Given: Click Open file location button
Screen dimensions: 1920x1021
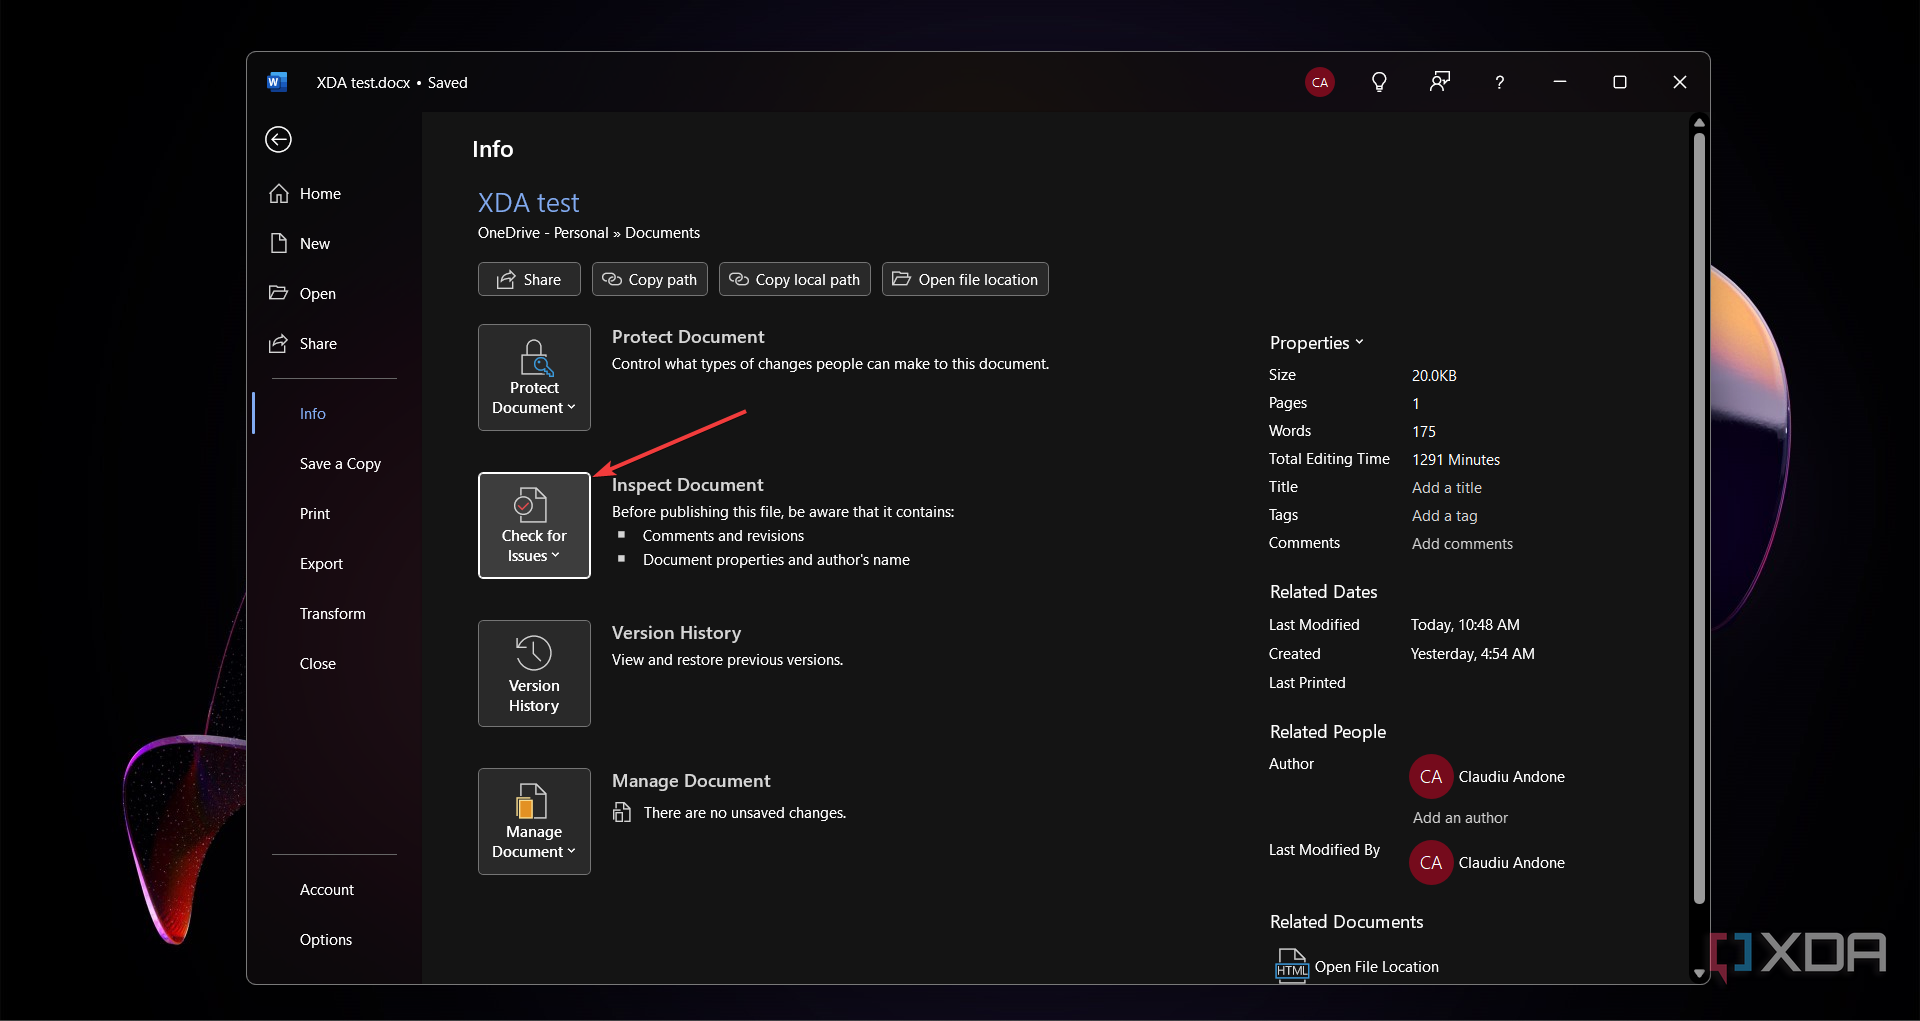Looking at the screenshot, I should pyautogui.click(x=965, y=279).
